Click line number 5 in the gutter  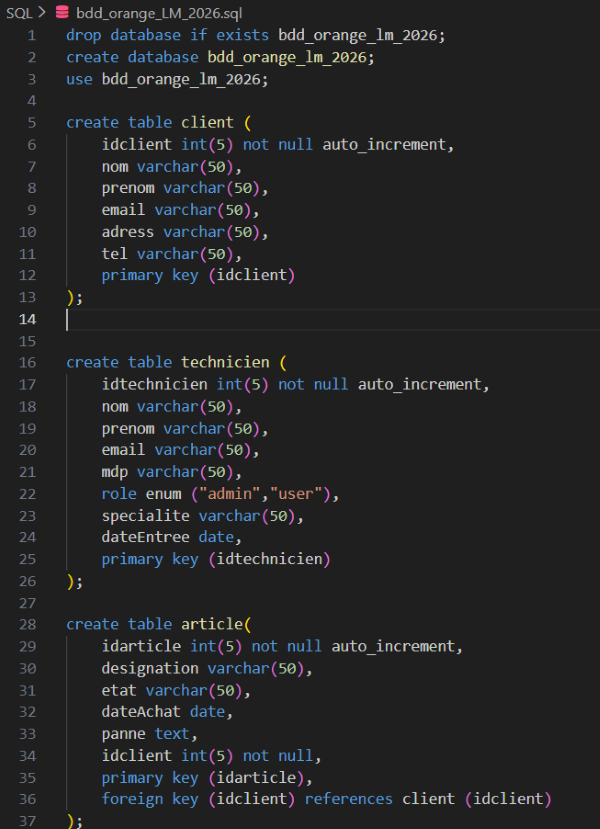click(32, 123)
